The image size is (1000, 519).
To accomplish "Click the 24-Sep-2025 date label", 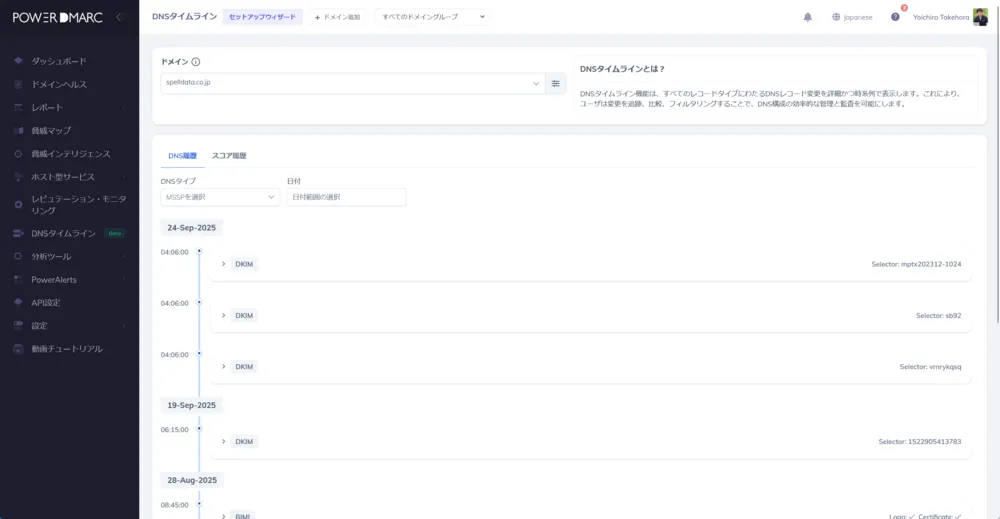I will (191, 228).
